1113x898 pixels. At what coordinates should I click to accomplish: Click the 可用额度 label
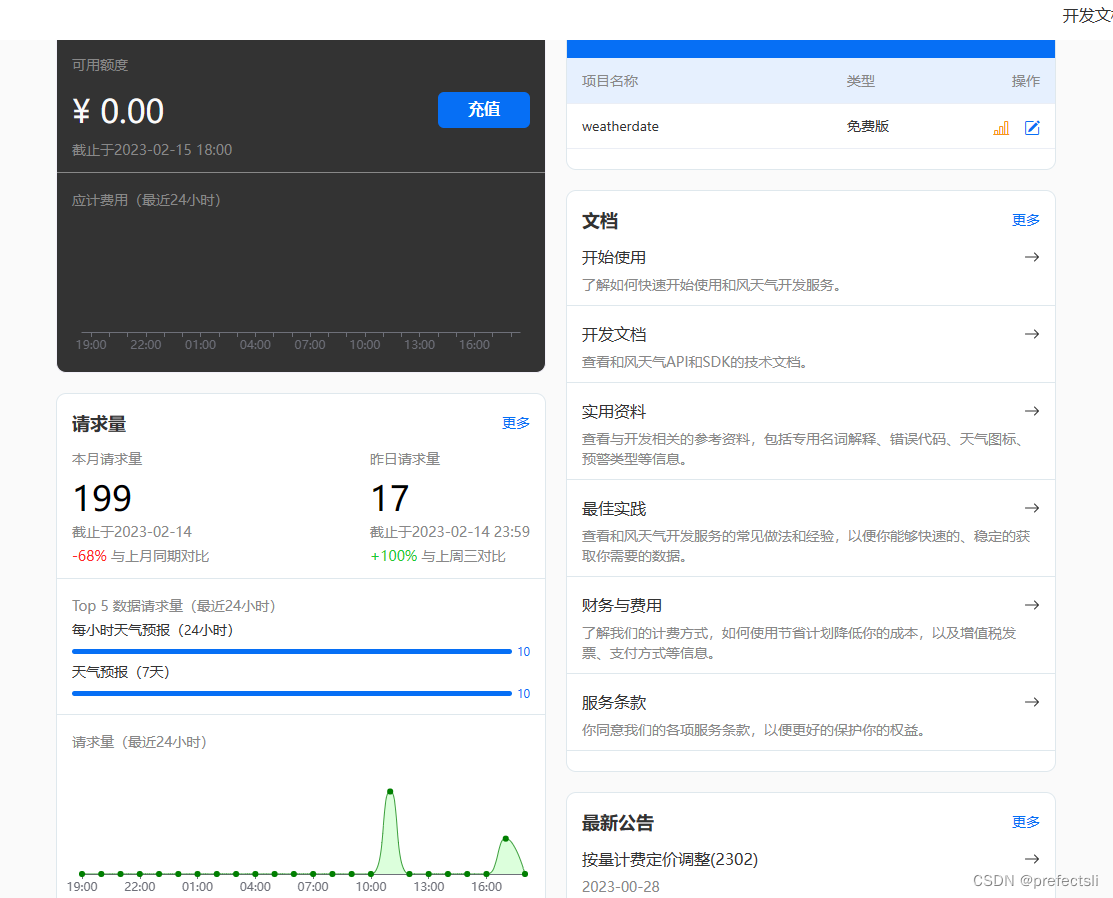(100, 65)
